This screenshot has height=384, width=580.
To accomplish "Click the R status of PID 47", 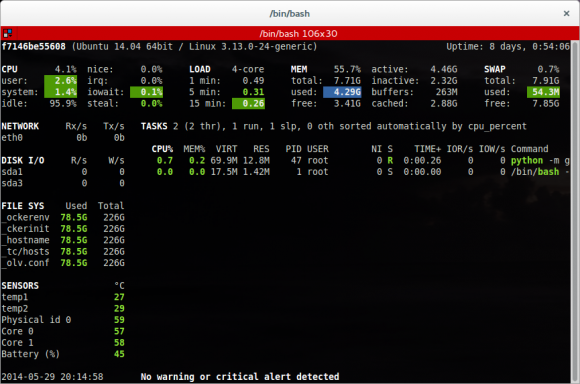I will click(x=390, y=161).
